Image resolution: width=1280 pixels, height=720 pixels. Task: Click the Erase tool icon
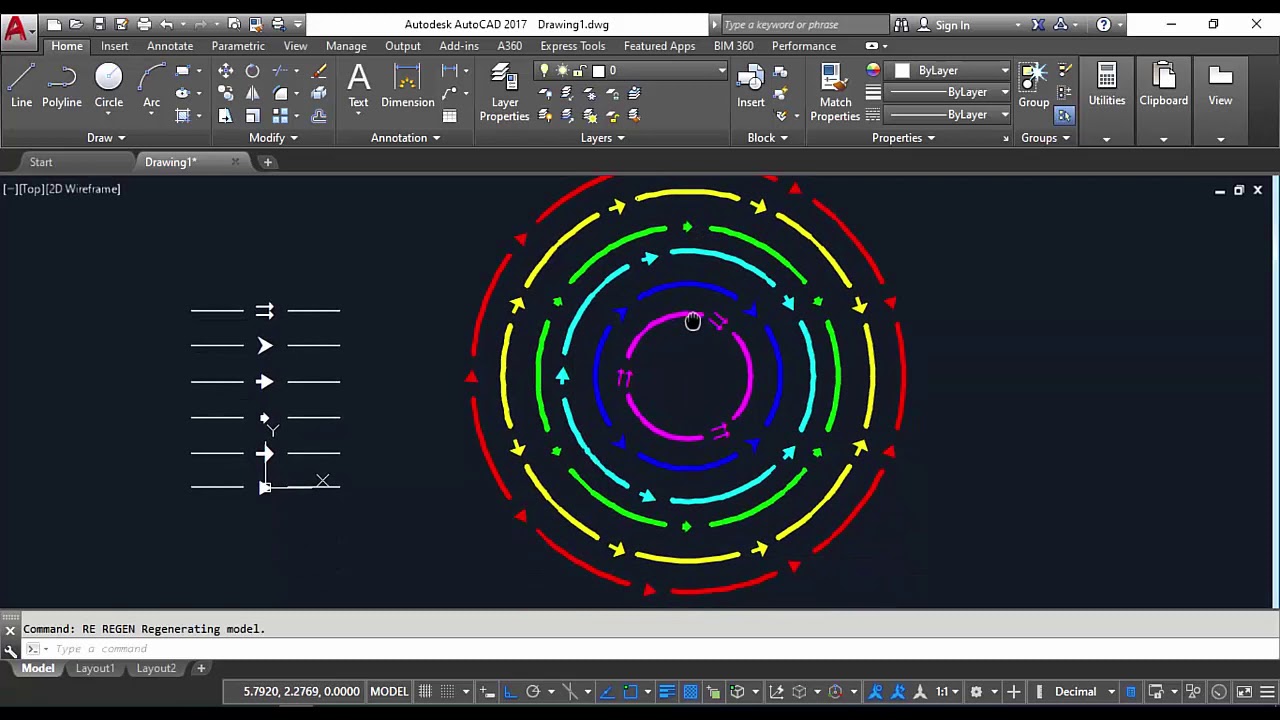click(x=318, y=71)
